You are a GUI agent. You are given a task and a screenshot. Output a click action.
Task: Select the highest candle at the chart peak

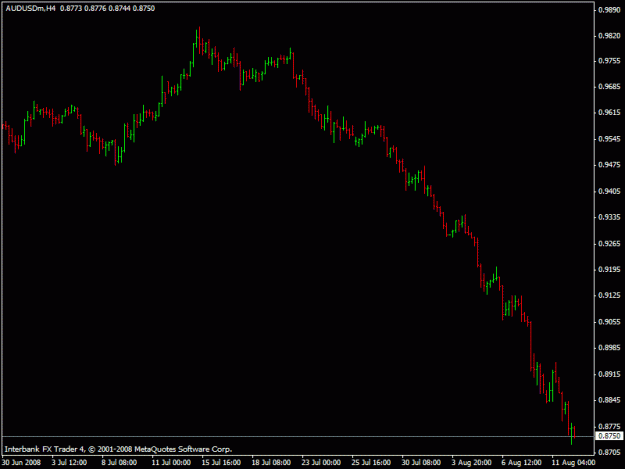199,42
